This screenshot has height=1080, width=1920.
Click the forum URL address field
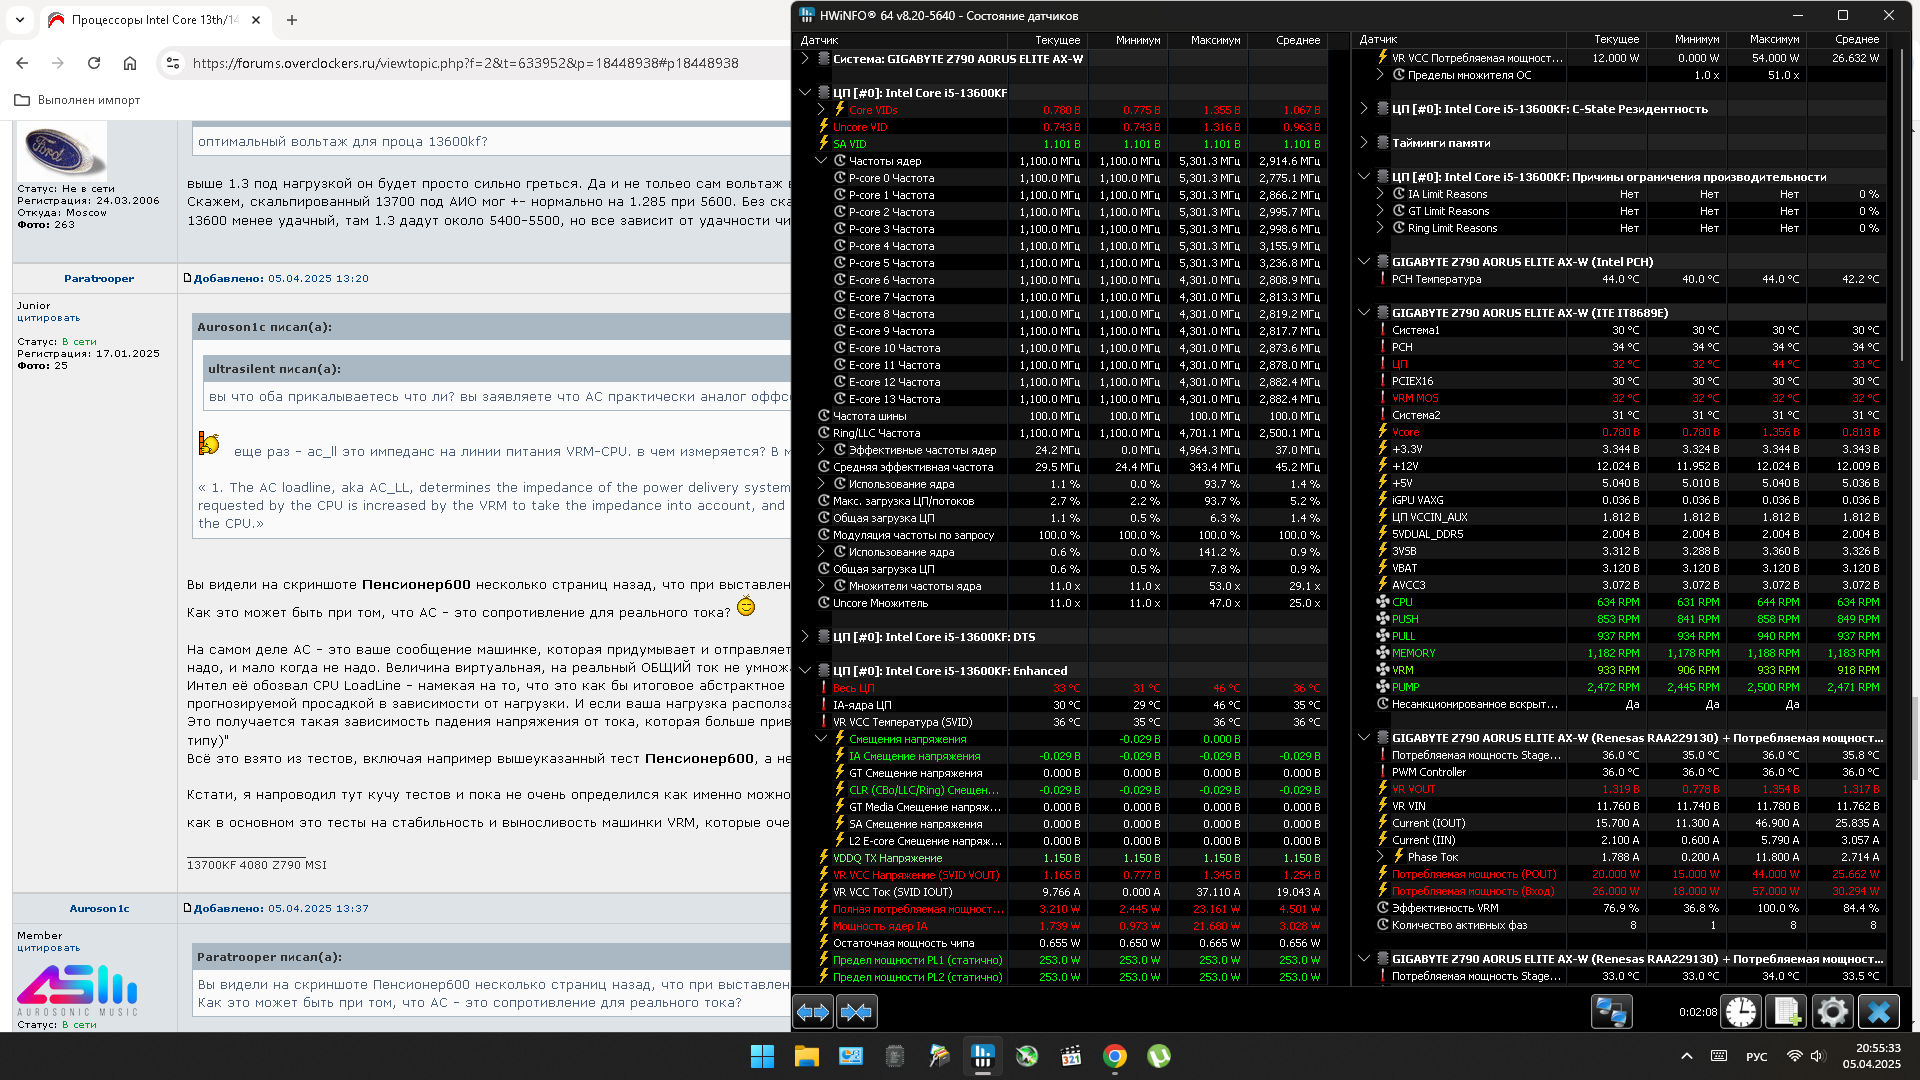point(465,63)
